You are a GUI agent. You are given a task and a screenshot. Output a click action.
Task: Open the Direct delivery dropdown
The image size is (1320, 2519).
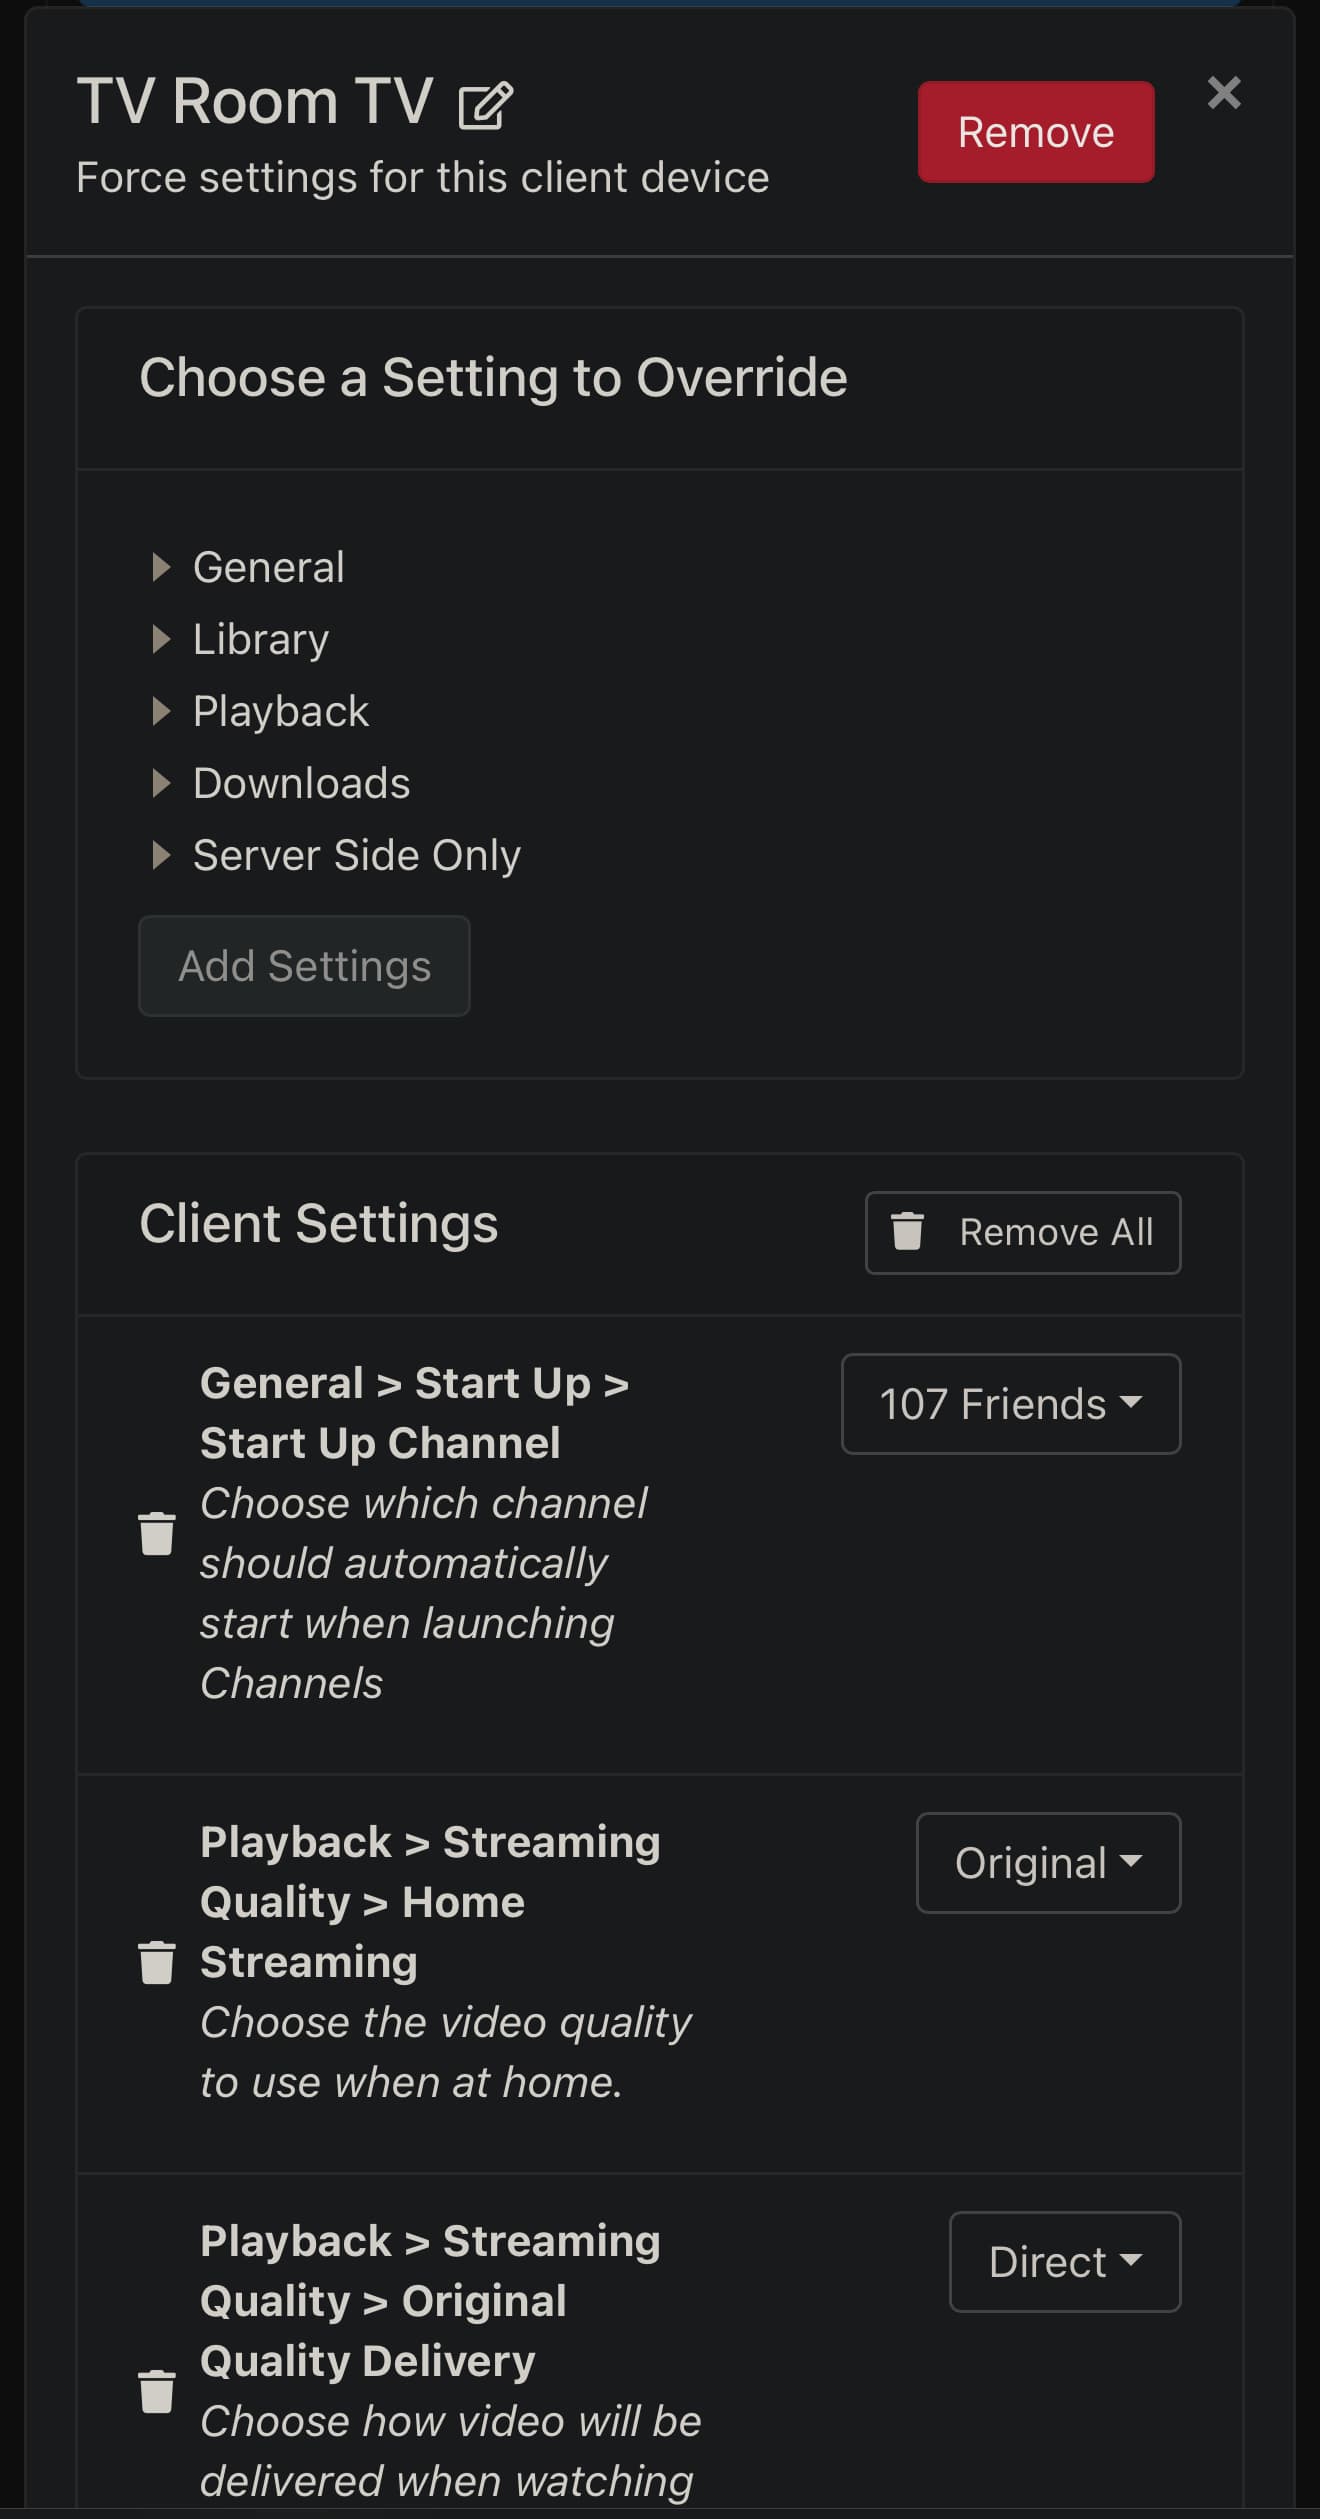coord(1064,2262)
